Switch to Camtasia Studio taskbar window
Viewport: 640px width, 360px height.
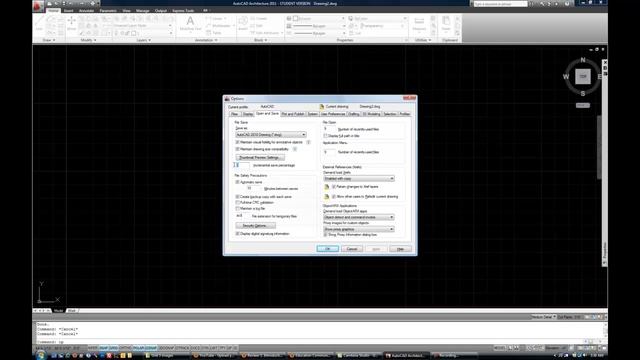point(358,356)
